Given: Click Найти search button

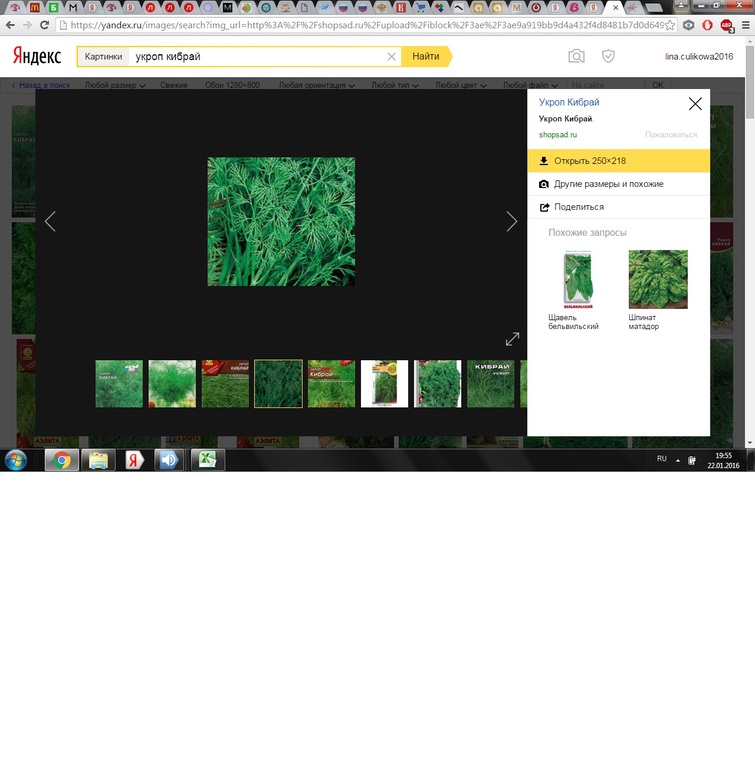Looking at the screenshot, I should click(x=426, y=57).
